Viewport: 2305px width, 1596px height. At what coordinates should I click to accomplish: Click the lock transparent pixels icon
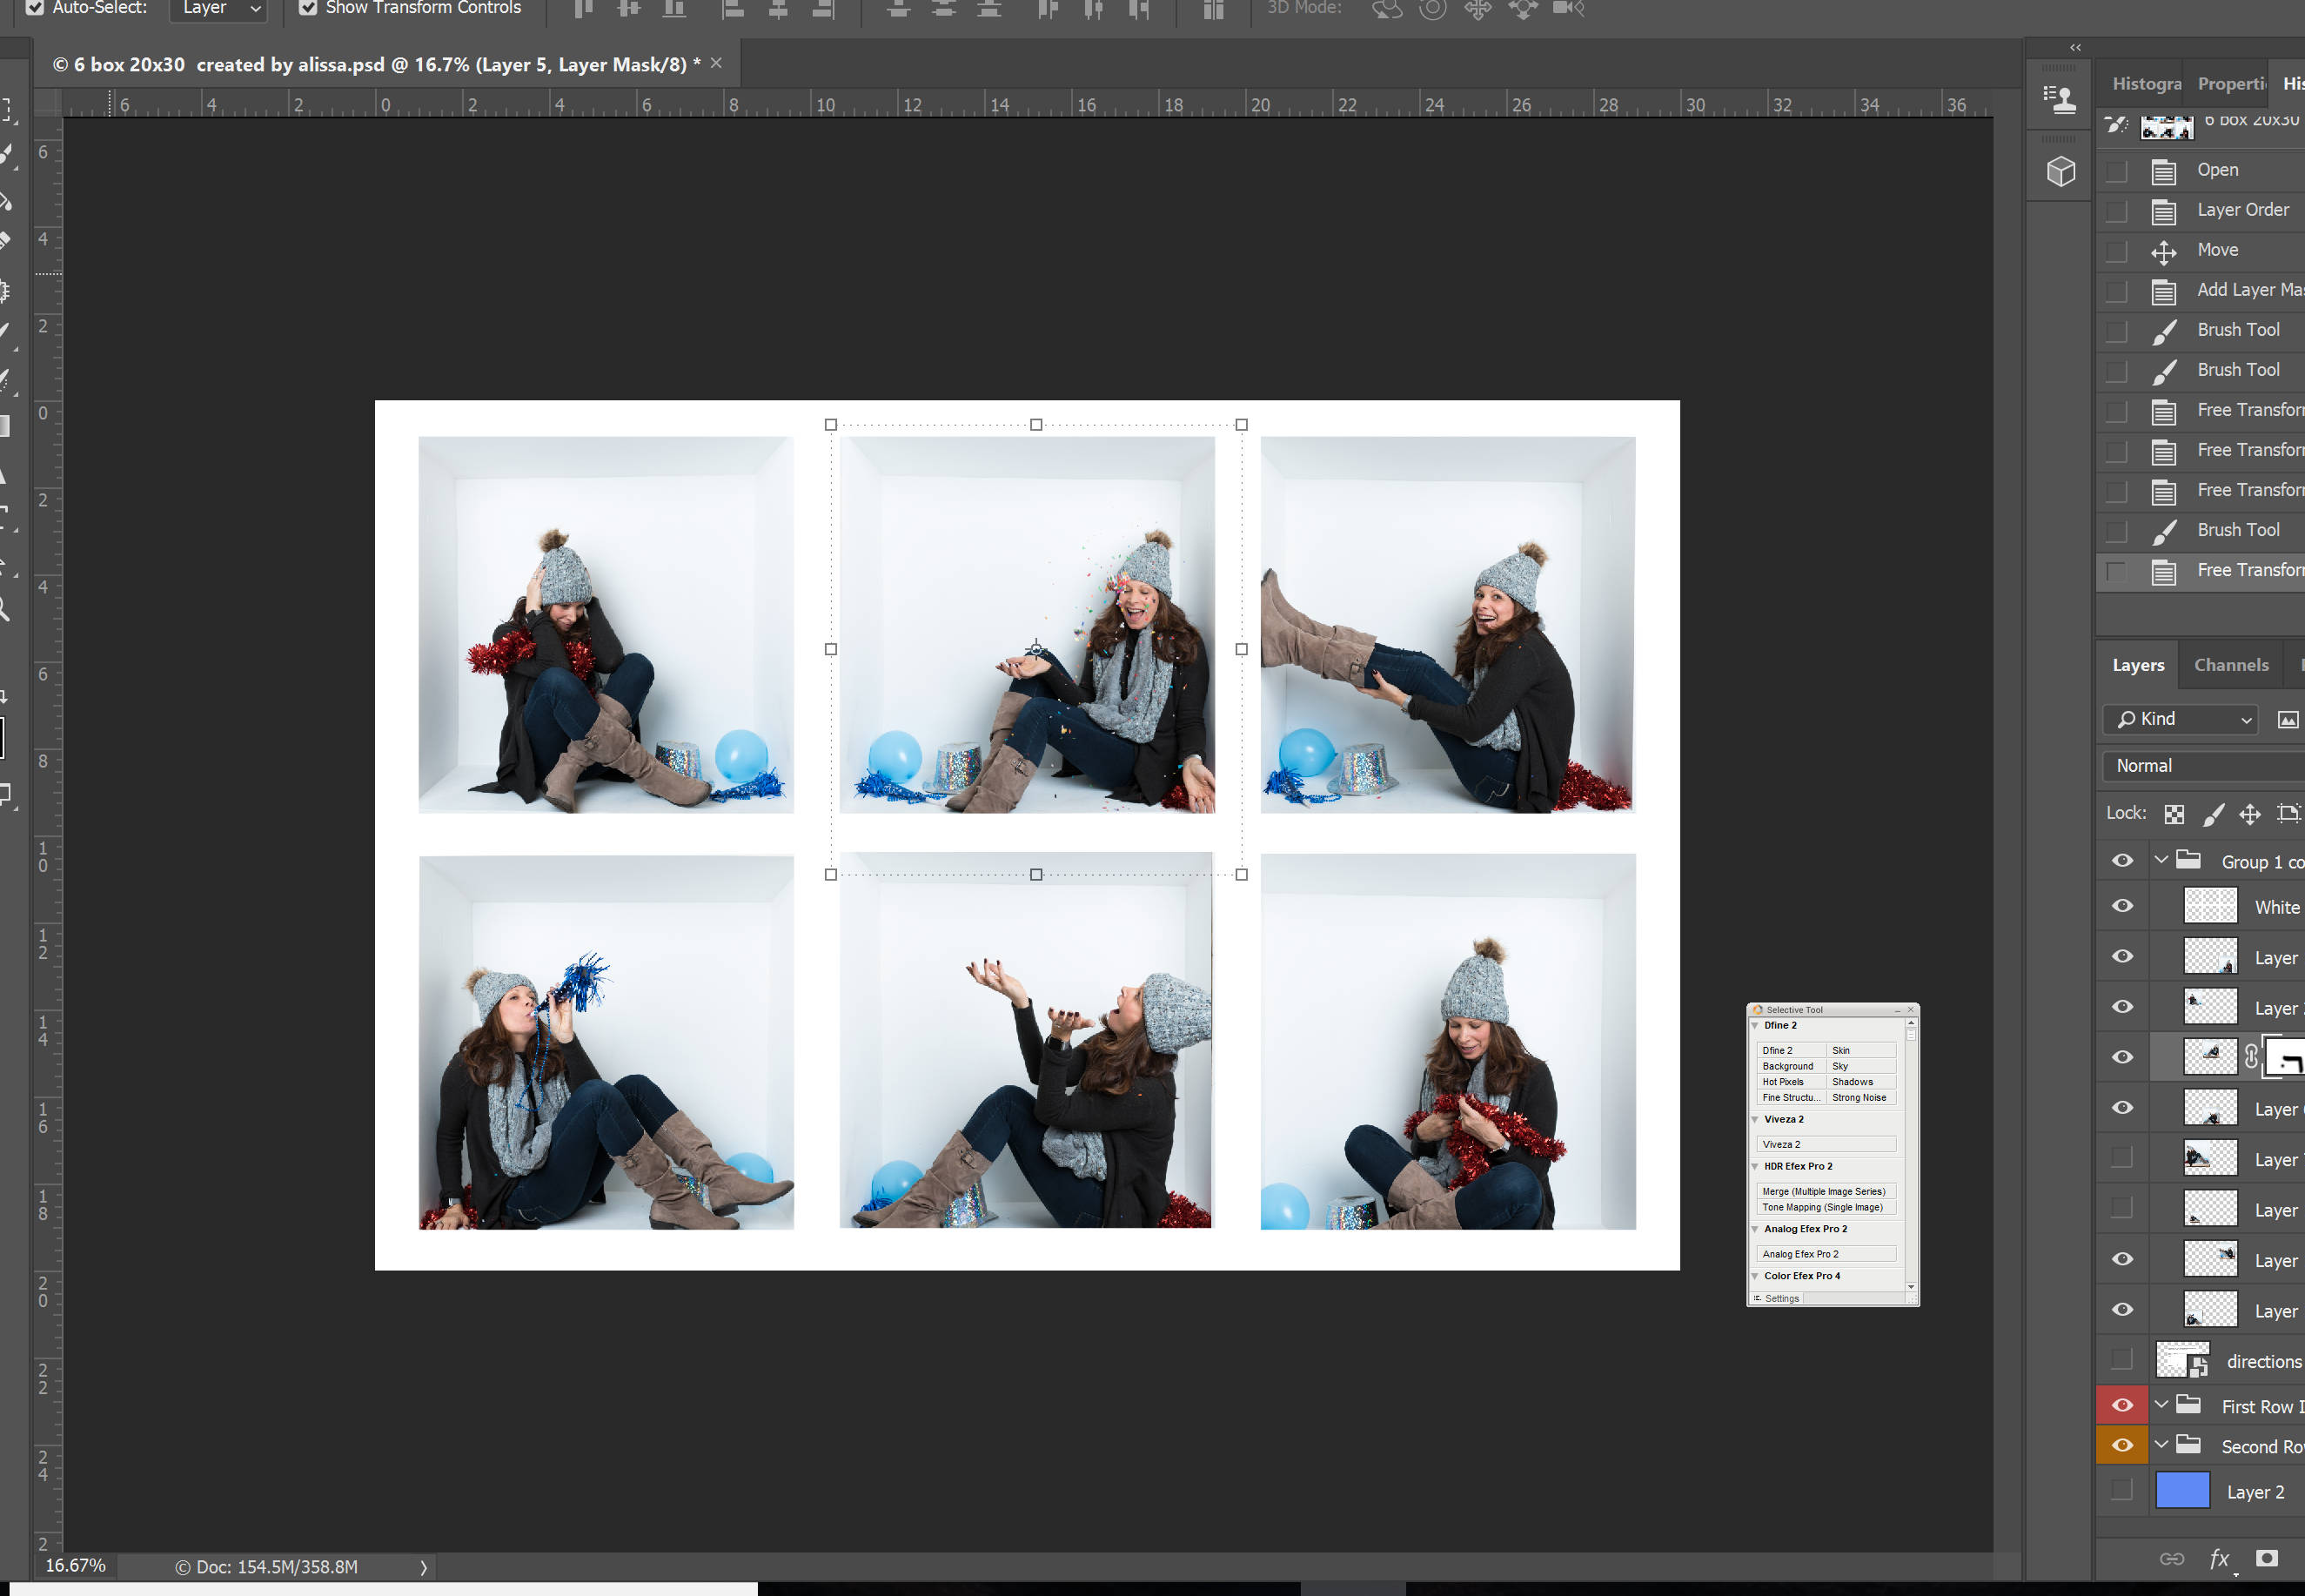(2174, 814)
